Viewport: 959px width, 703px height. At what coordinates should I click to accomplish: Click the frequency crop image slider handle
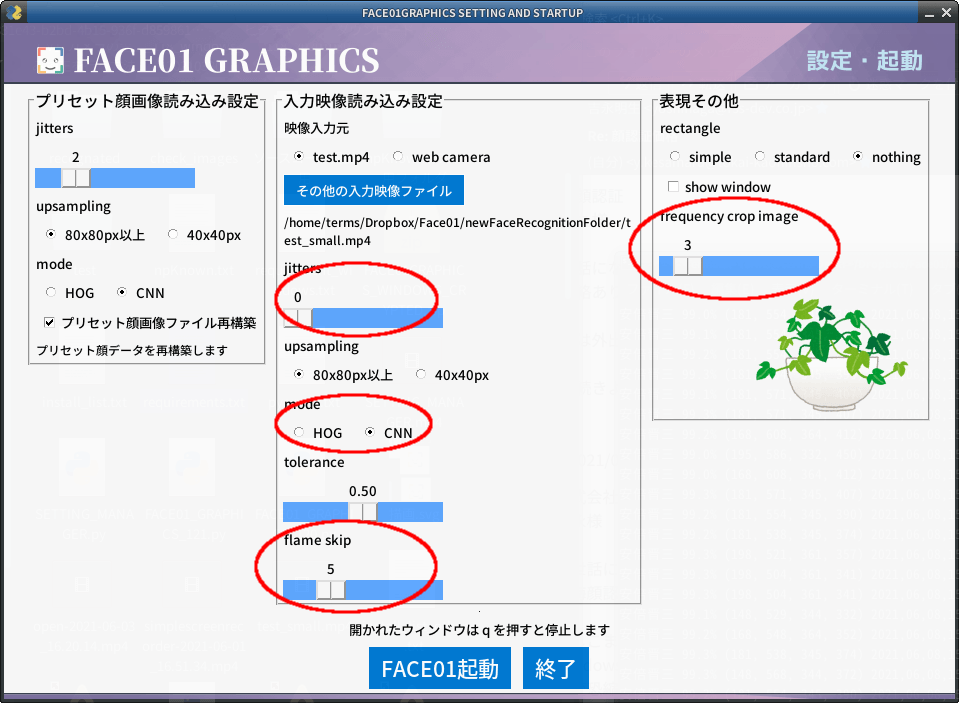pyautogui.click(x=687, y=266)
